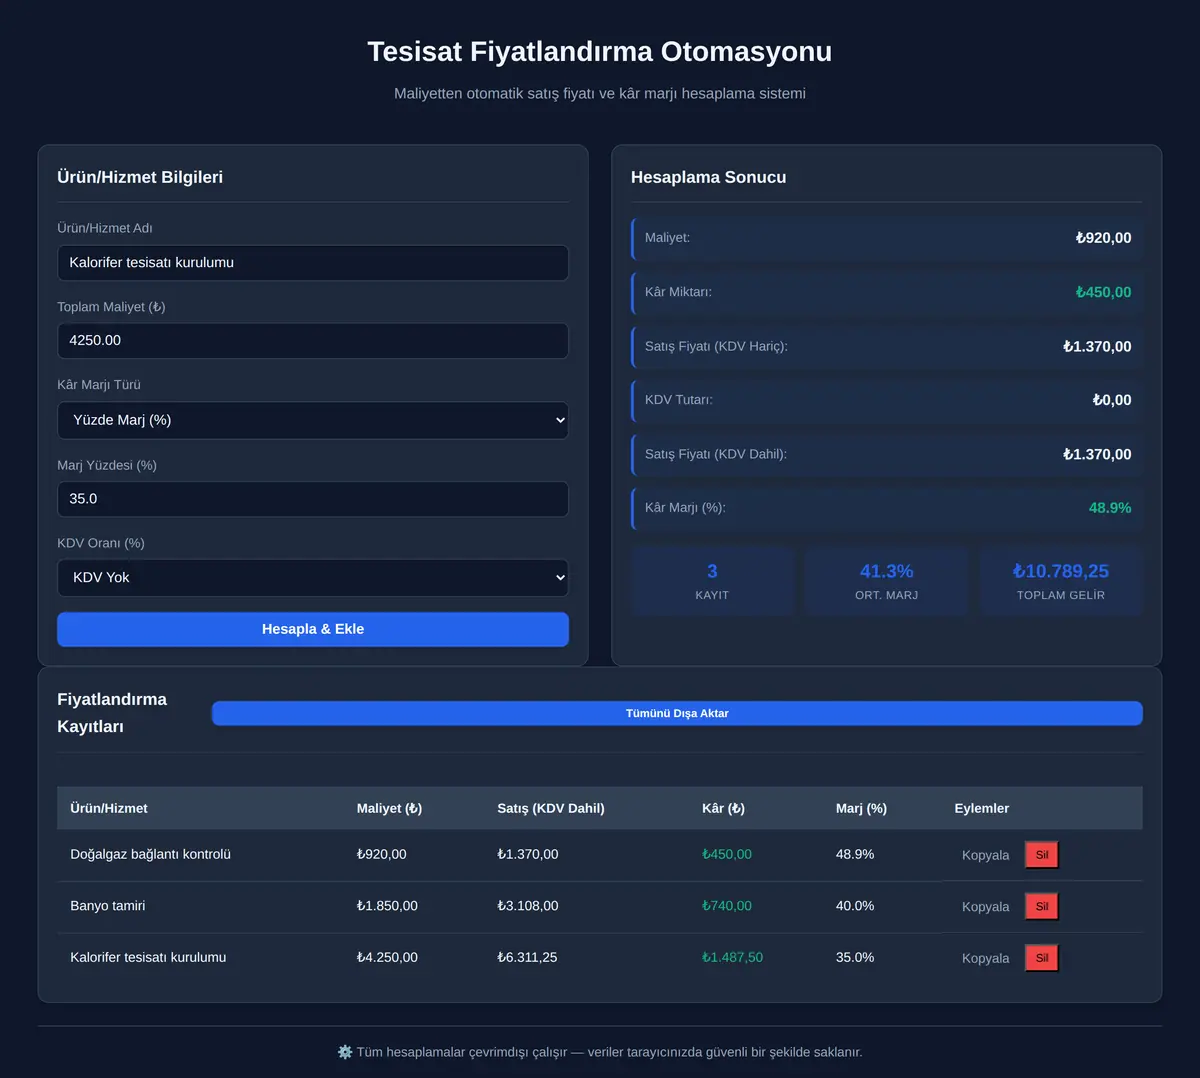
Task: Click the Marj Yüzdesi input field
Action: point(313,499)
